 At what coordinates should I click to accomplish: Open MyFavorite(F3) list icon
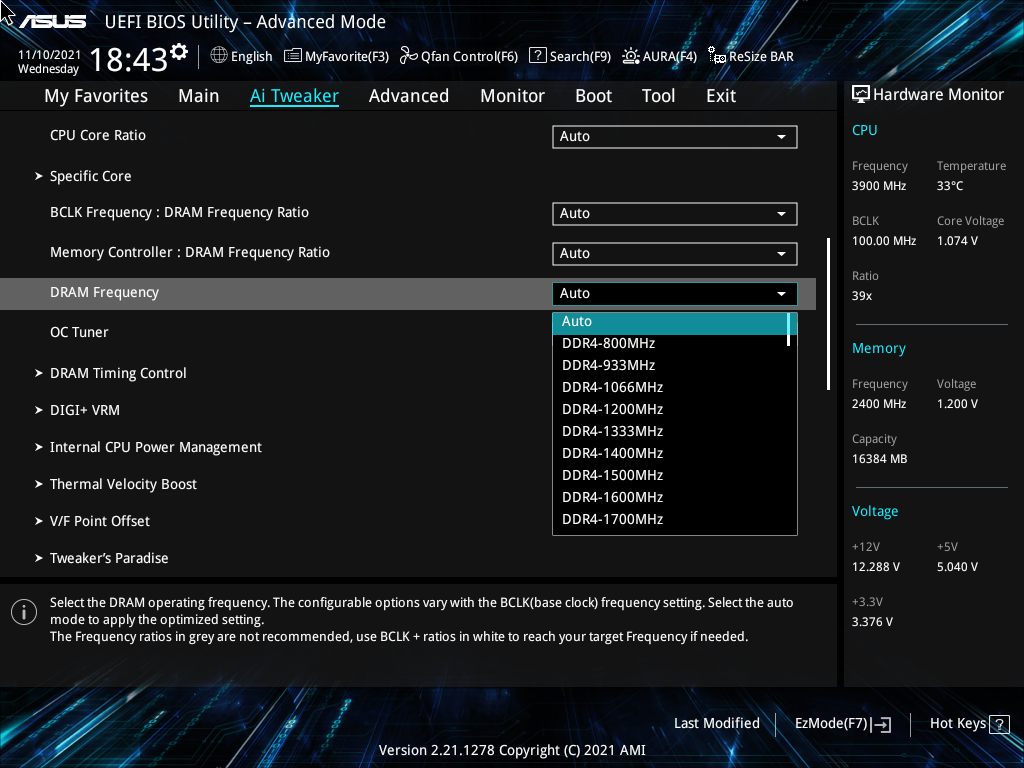pos(293,56)
